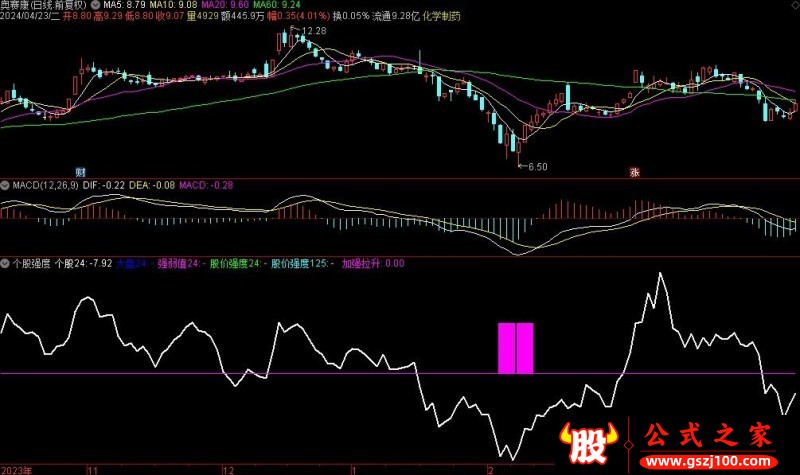Click the blue 财 event marker
The image size is (800, 475).
(x=81, y=171)
